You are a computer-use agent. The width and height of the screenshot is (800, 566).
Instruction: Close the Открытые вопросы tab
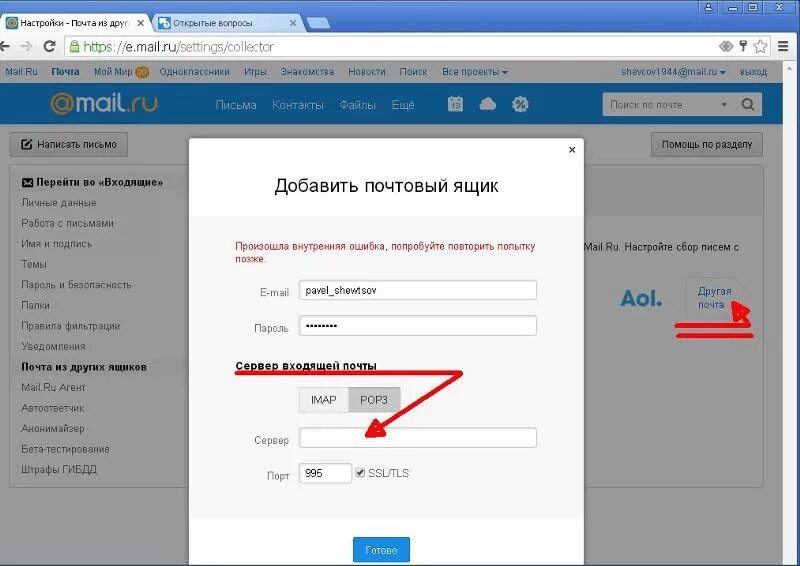[x=293, y=23]
